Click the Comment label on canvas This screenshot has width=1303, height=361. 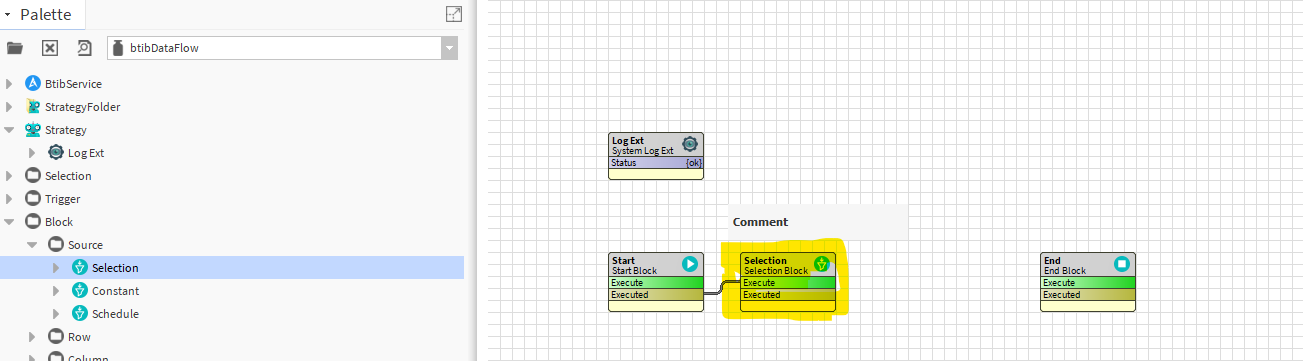(x=760, y=222)
